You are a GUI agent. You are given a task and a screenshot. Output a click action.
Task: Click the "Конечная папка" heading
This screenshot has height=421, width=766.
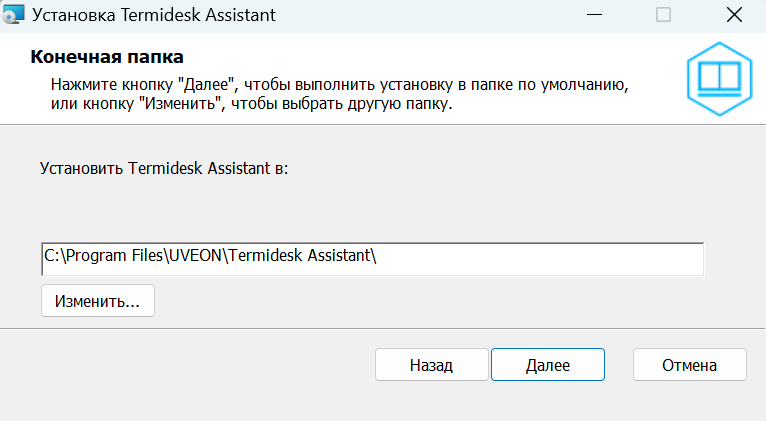109,57
